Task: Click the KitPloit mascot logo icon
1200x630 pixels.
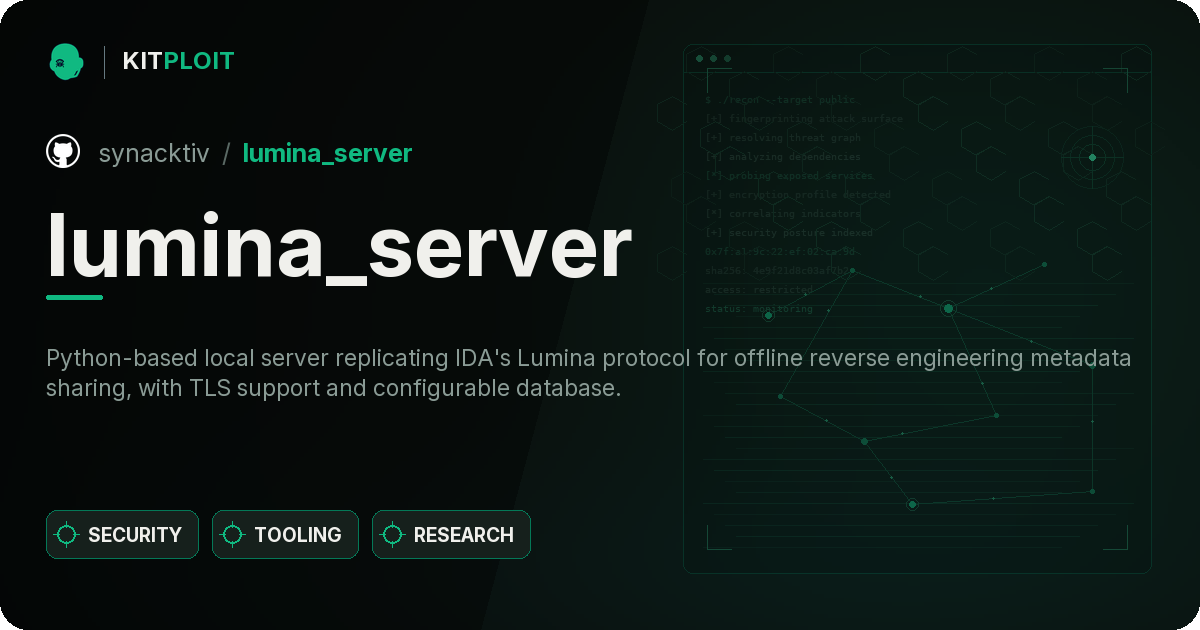Action: pyautogui.click(x=66, y=61)
